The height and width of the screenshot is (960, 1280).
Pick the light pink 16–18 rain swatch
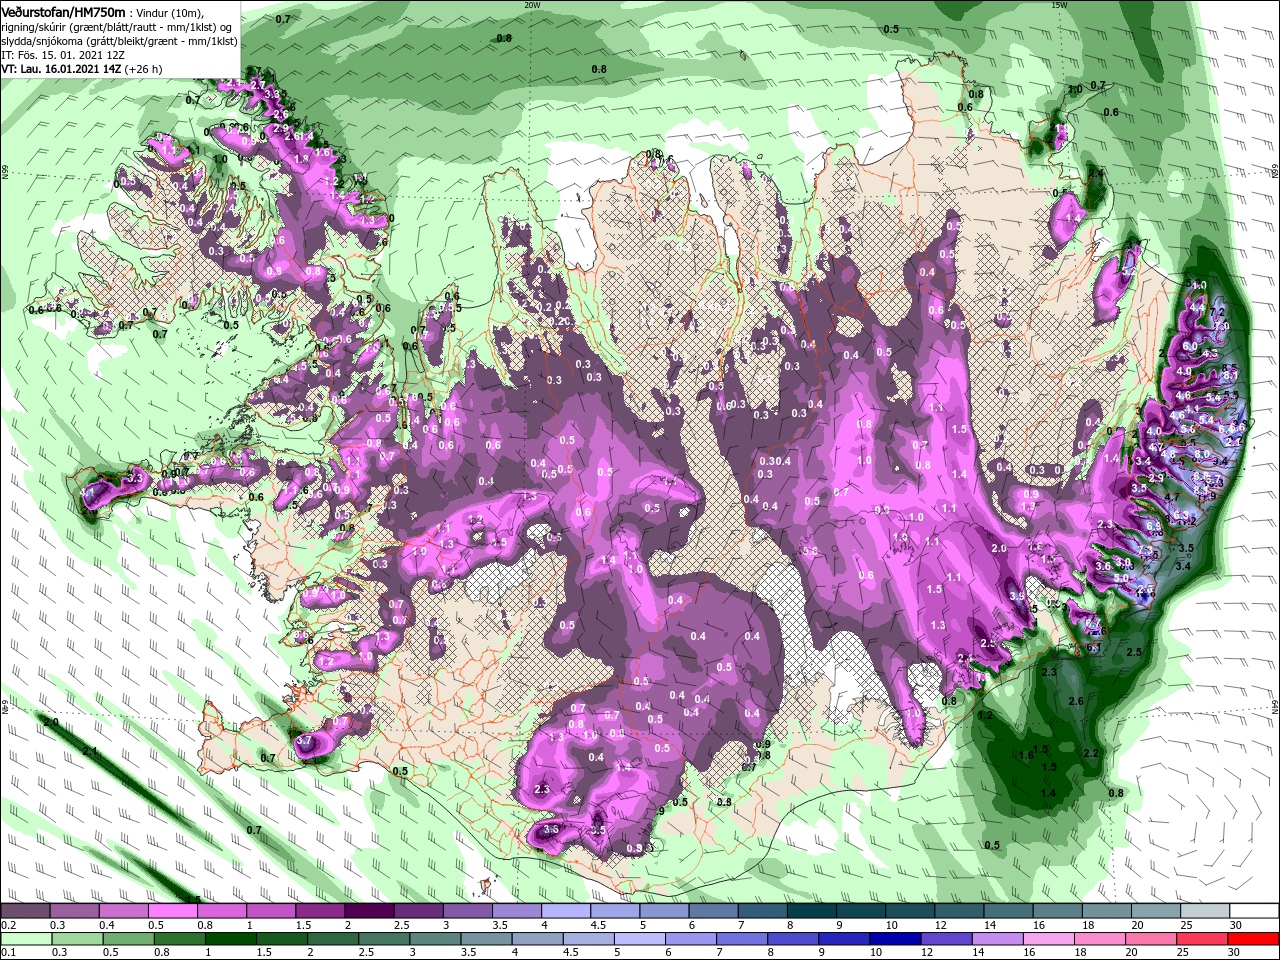[x=1049, y=939]
